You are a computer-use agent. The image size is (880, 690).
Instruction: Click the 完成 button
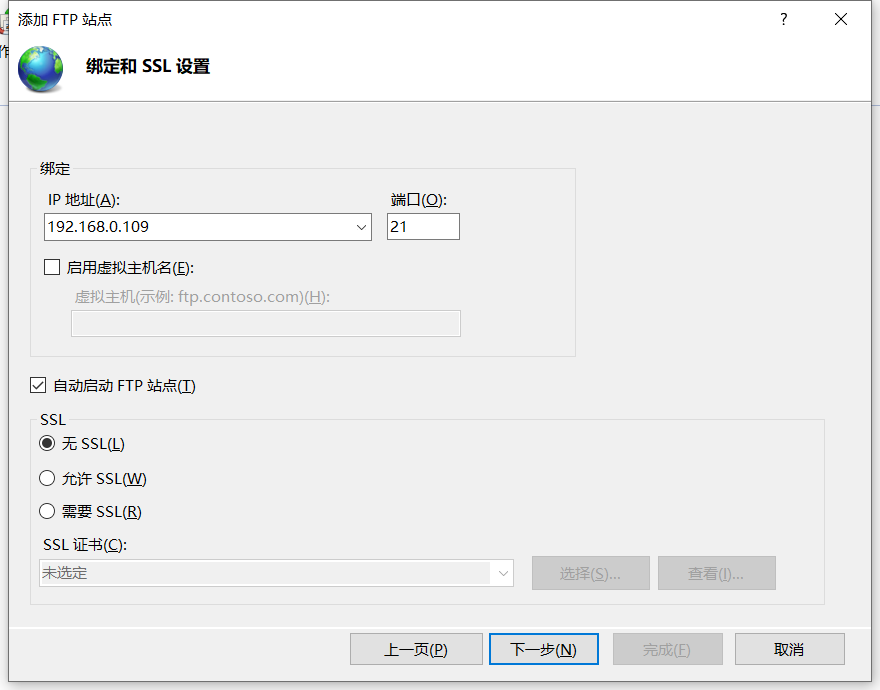click(667, 648)
